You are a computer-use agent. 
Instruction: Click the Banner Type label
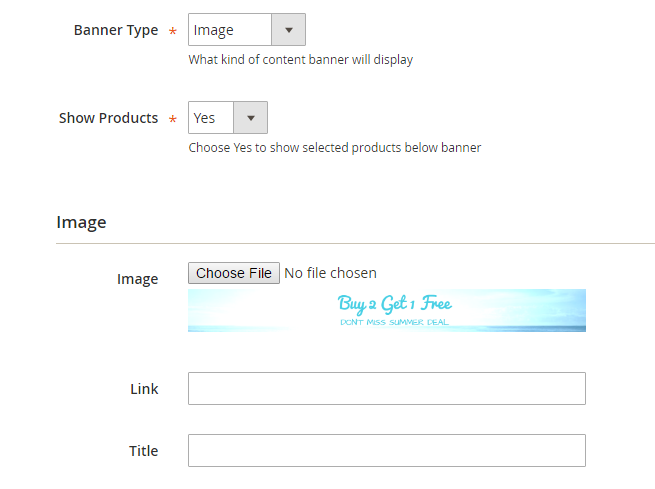point(116,30)
